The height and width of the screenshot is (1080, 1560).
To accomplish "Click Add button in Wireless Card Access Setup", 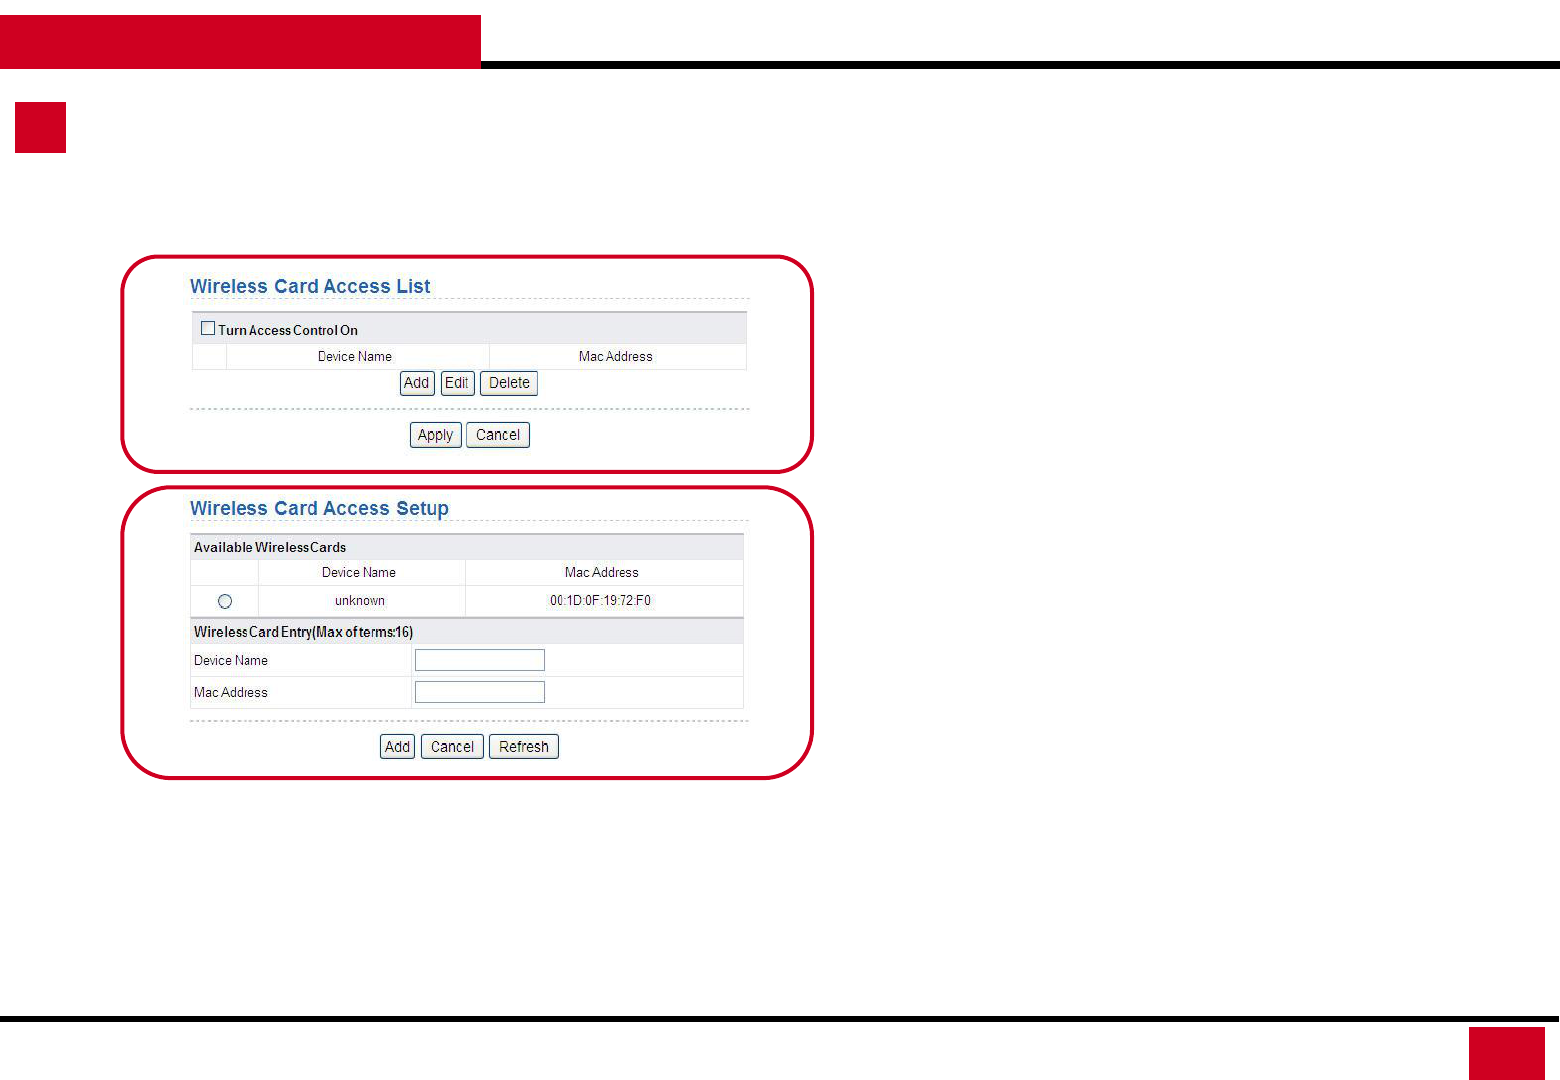I will 397,747.
